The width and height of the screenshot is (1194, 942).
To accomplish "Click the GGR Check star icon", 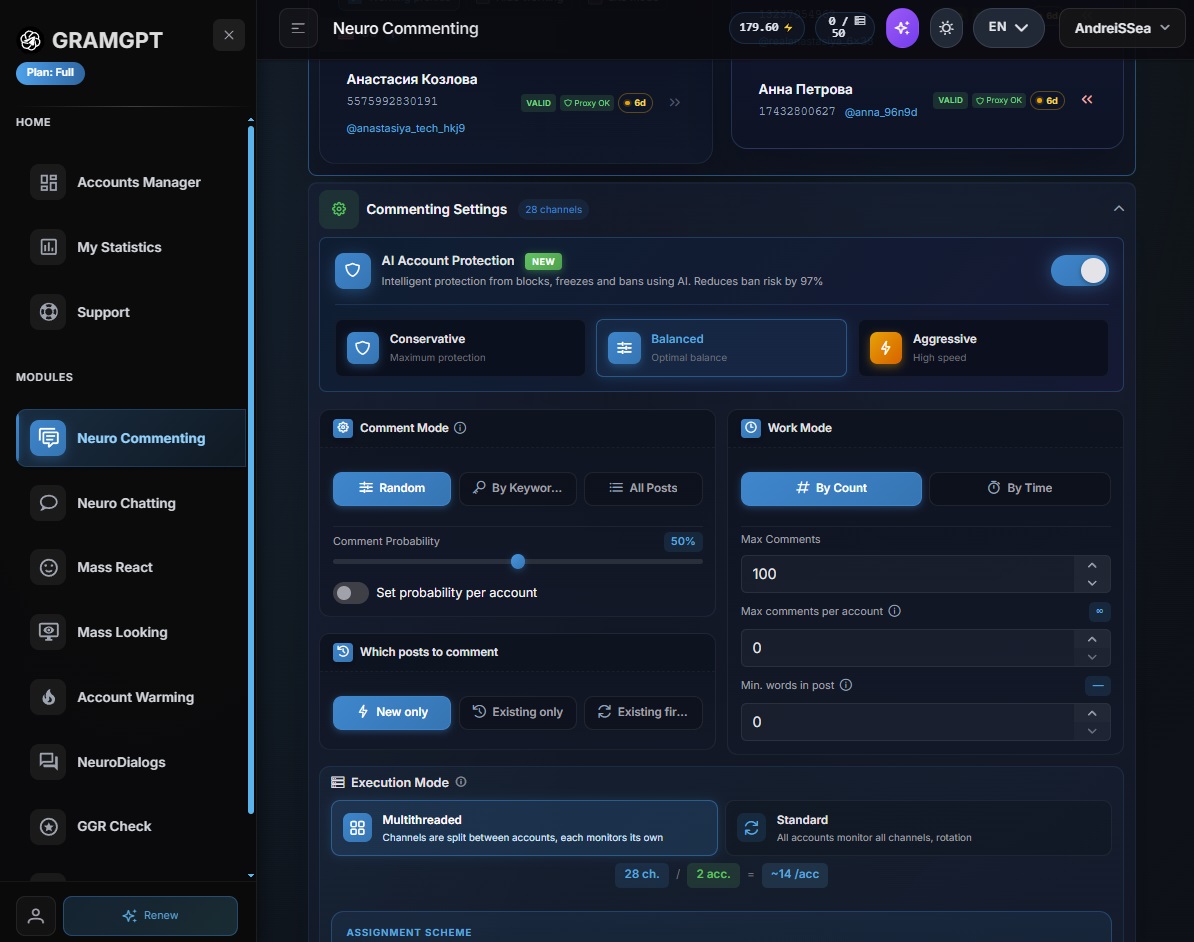I will [49, 826].
